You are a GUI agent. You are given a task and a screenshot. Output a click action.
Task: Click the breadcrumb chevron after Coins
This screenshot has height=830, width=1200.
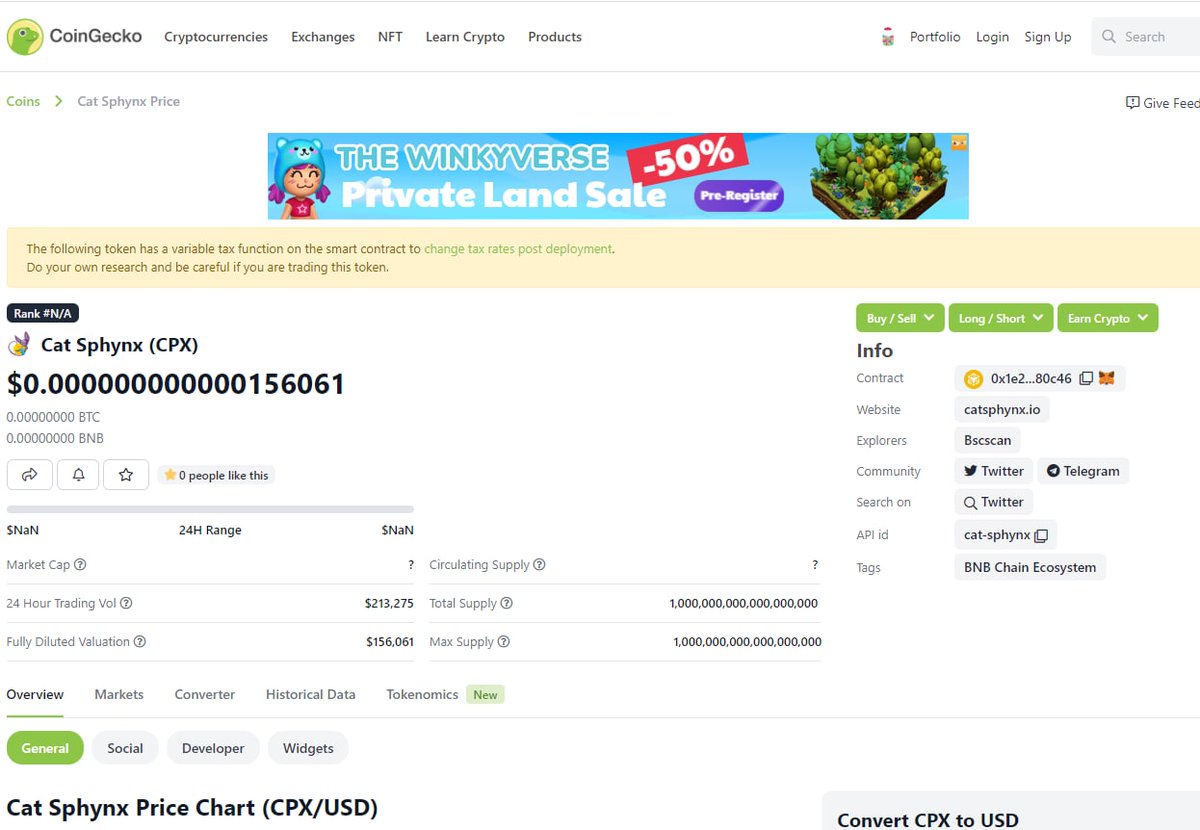(59, 101)
